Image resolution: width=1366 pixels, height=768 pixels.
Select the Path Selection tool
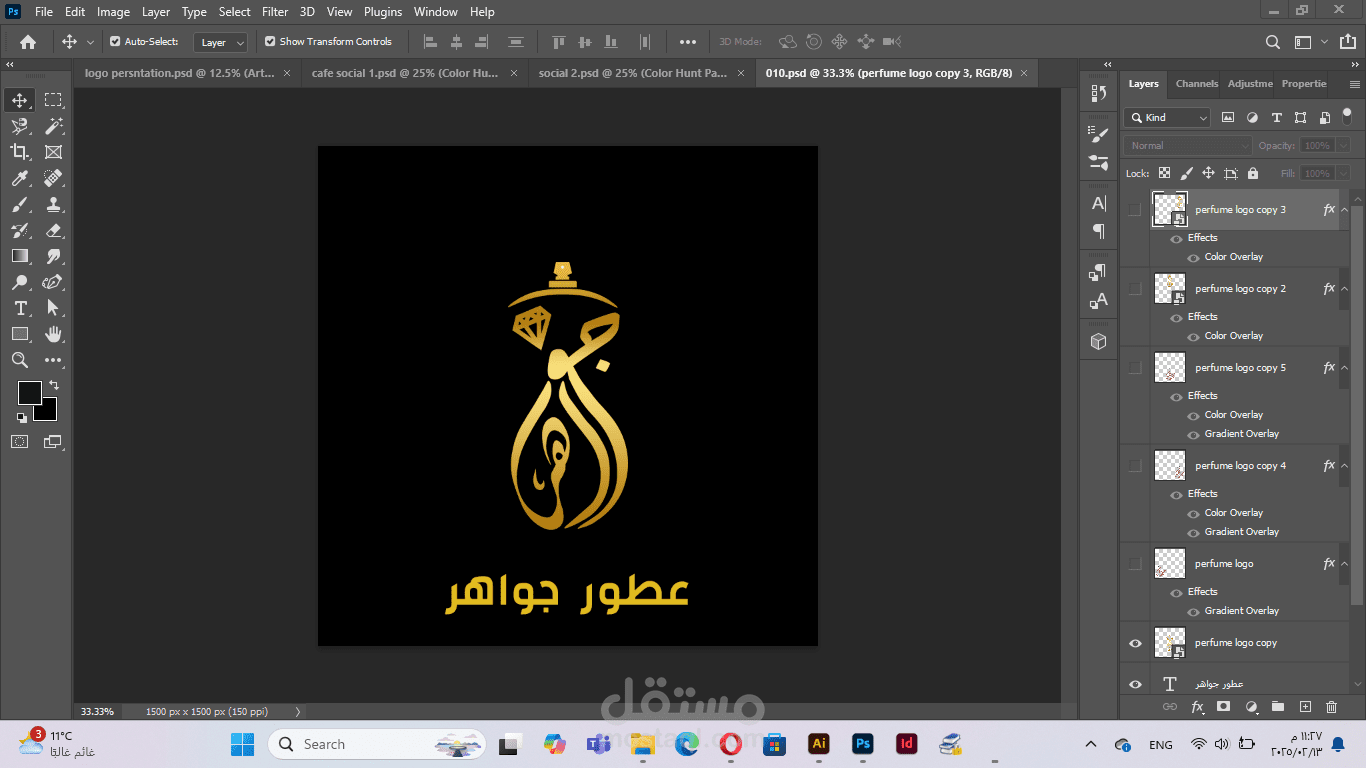tap(53, 308)
